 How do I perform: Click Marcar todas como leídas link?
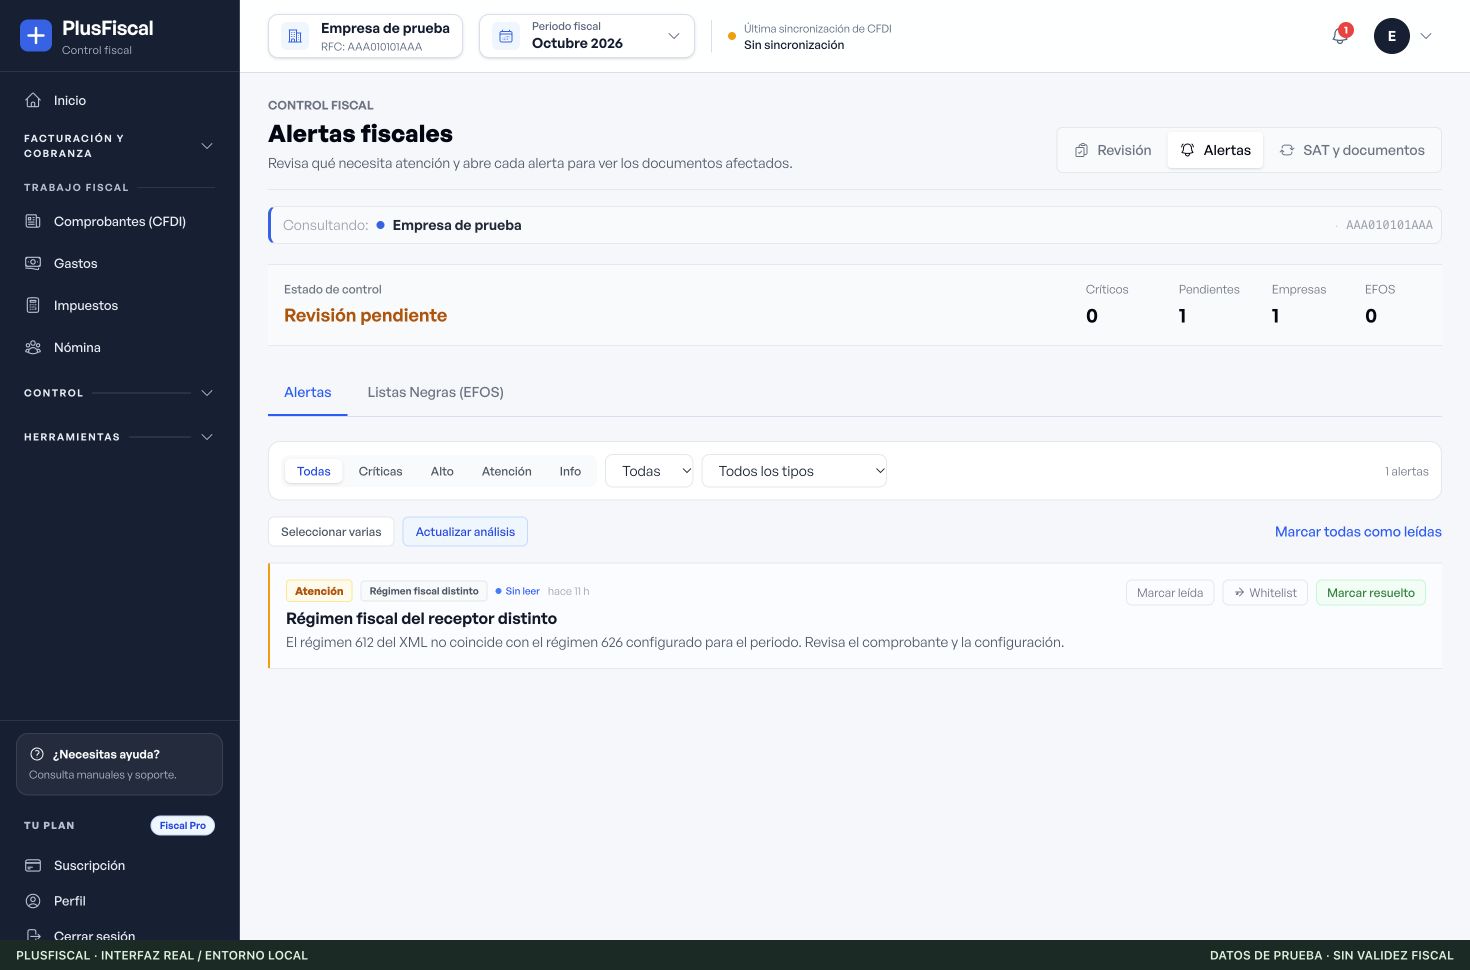(1358, 532)
